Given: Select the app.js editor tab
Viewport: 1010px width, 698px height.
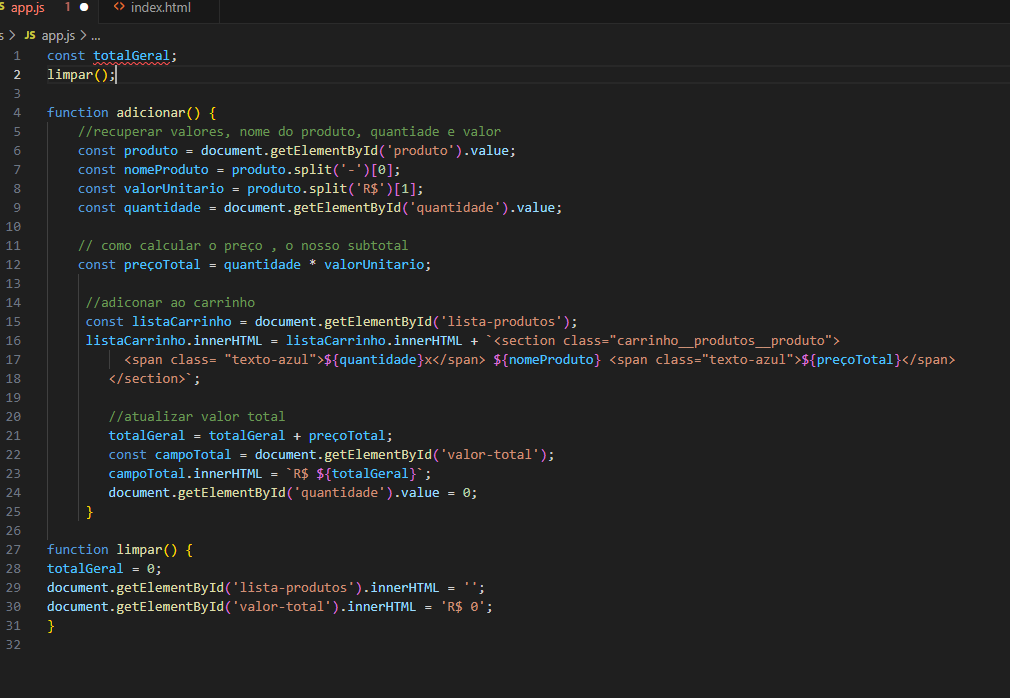Looking at the screenshot, I should (28, 8).
